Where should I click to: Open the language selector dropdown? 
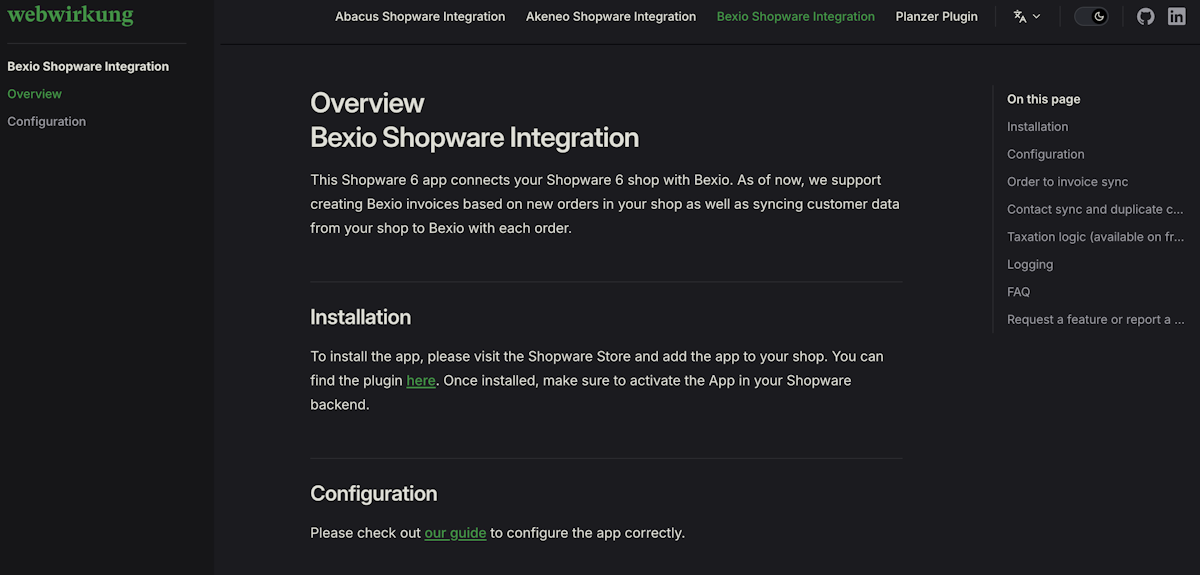(x=1027, y=16)
